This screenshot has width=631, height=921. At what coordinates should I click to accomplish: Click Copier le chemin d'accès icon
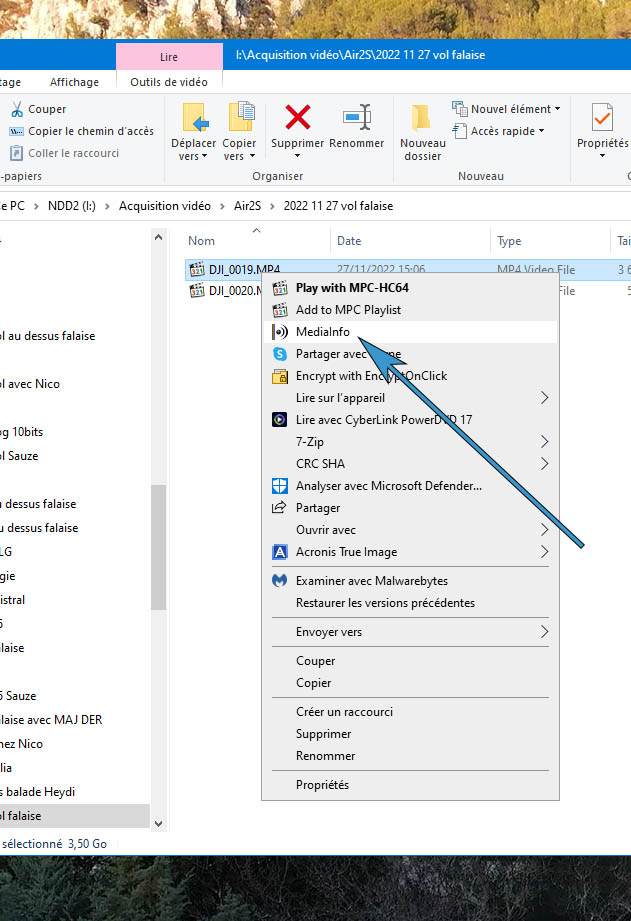click(16, 132)
